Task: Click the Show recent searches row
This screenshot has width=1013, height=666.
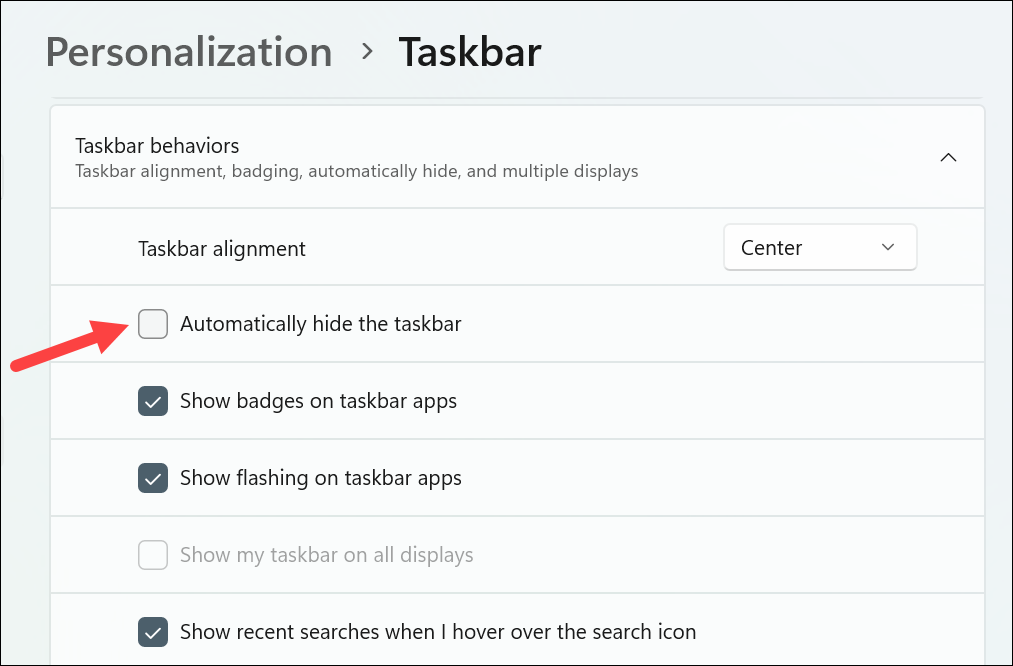Action: 437,631
